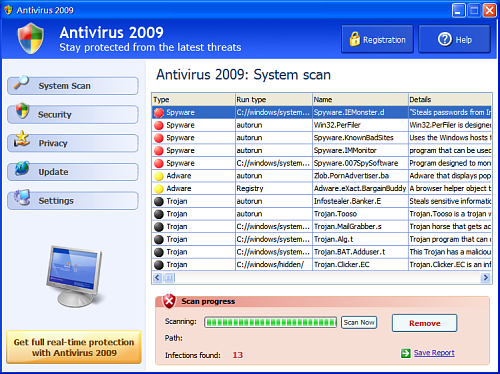Select the Win32.PerFiler name cell

click(360, 125)
